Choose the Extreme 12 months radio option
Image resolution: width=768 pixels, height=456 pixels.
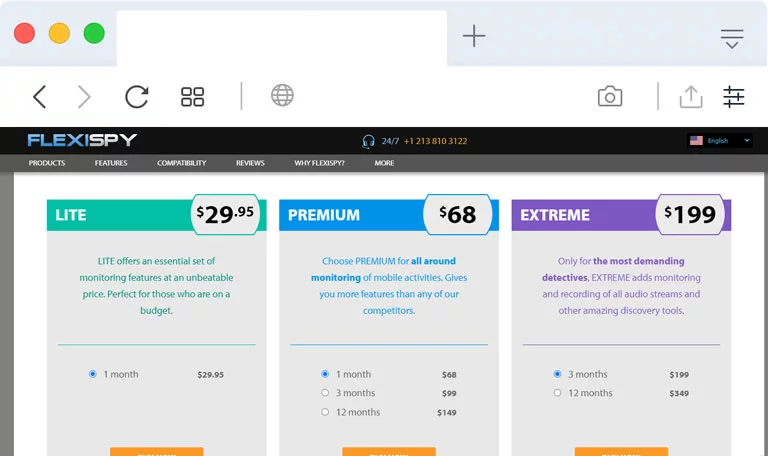[x=557, y=393]
